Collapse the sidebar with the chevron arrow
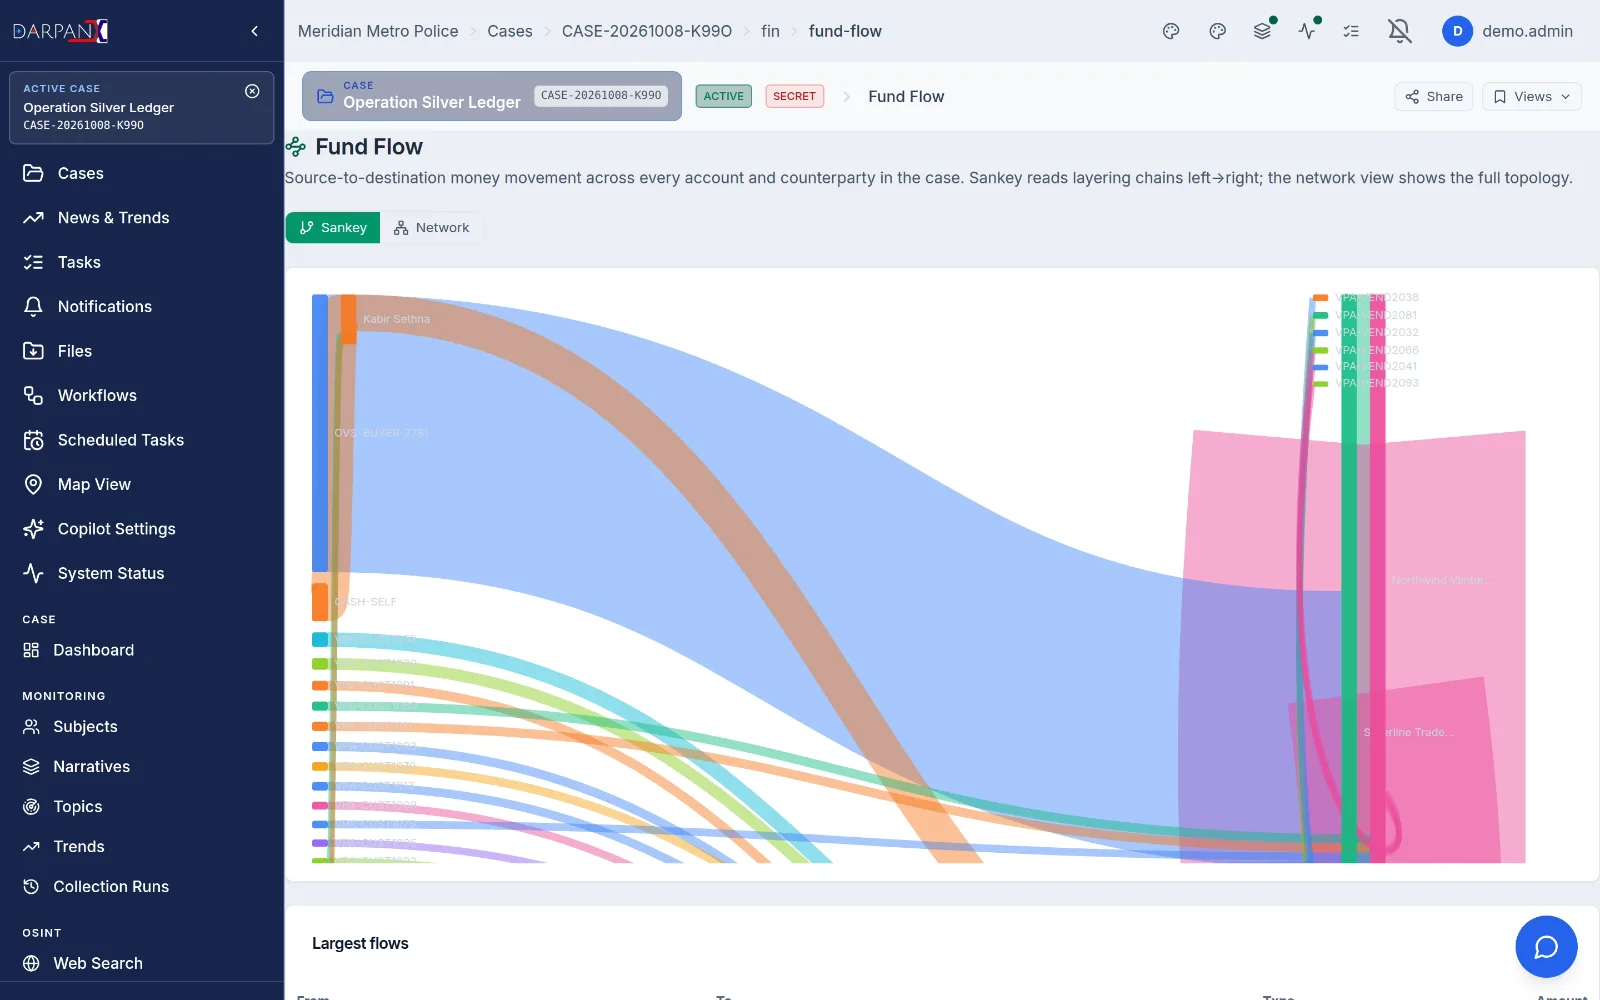 pyautogui.click(x=254, y=31)
